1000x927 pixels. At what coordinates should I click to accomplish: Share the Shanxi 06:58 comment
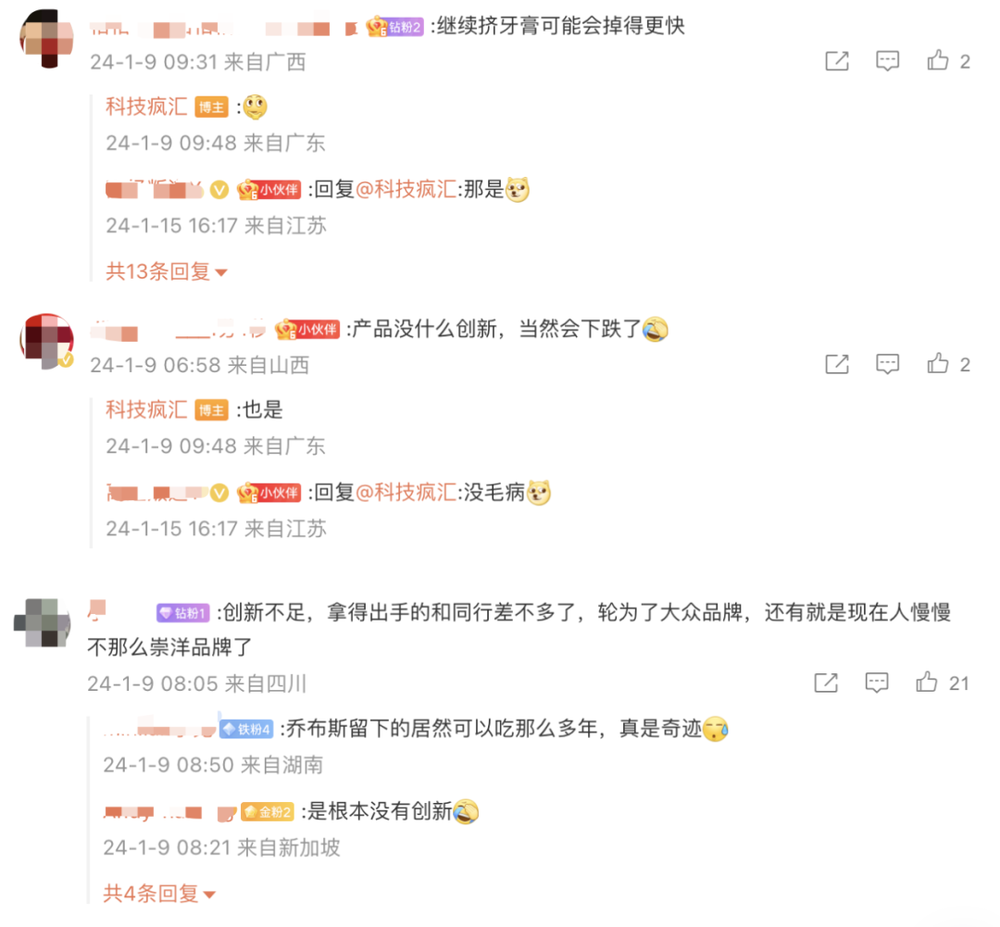[837, 364]
